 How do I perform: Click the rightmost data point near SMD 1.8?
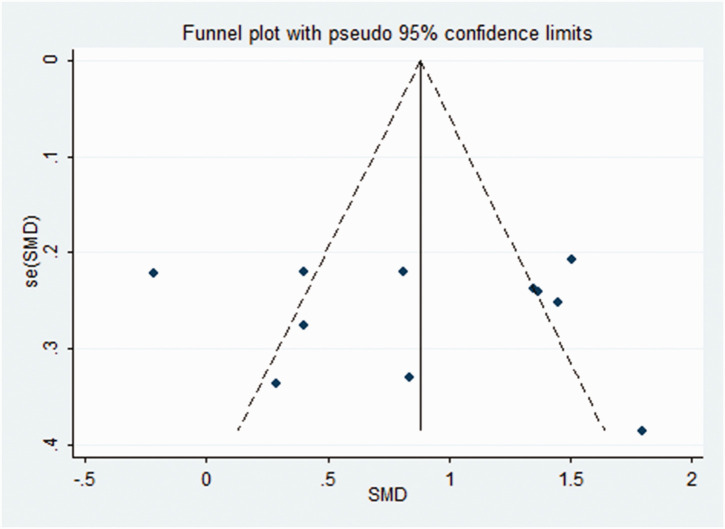(642, 430)
